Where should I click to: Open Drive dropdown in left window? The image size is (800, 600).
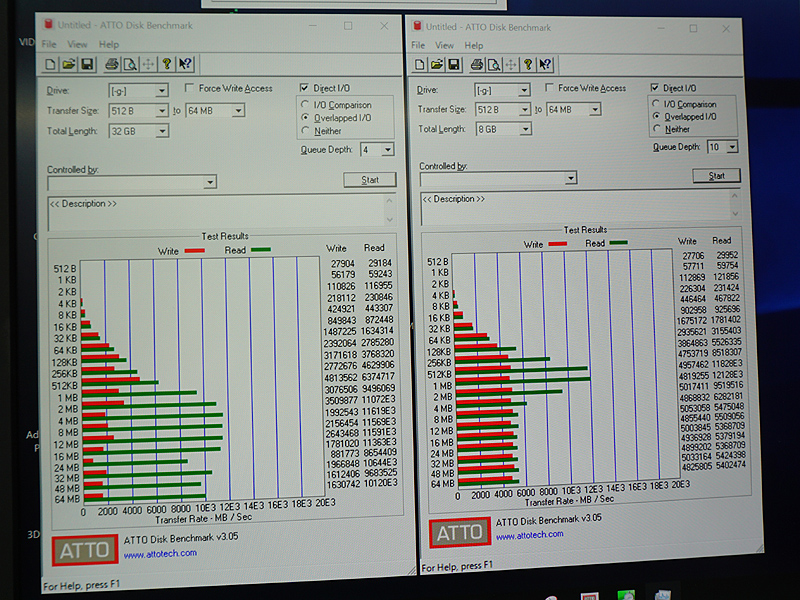click(x=161, y=91)
